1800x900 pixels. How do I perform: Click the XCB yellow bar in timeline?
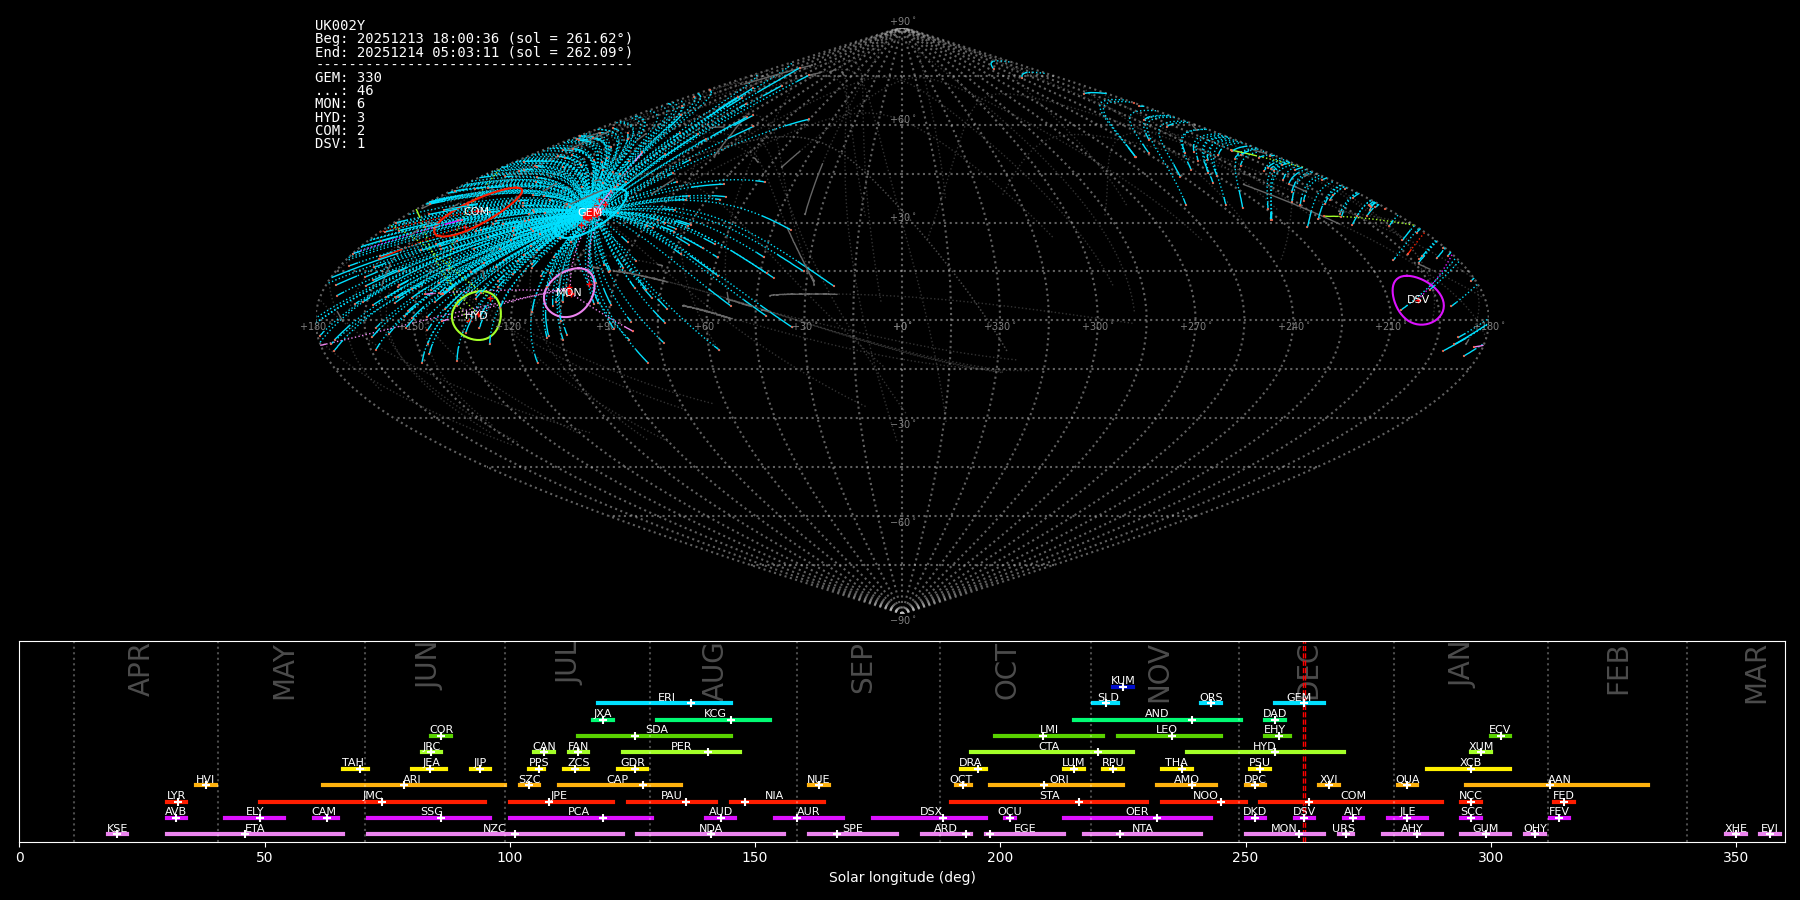[1468, 769]
